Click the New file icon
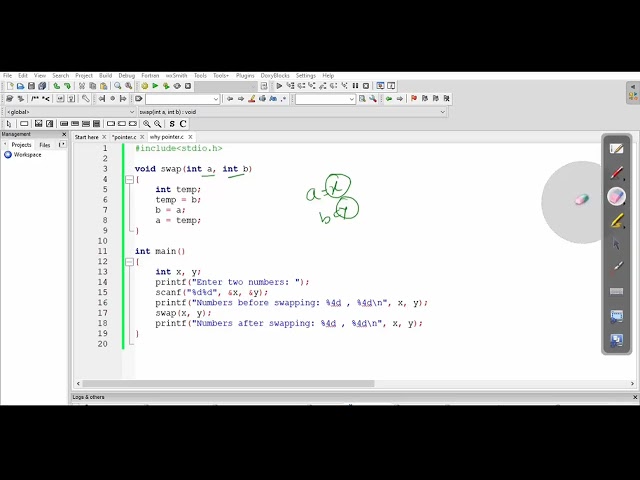640x480 pixels. coord(10,86)
